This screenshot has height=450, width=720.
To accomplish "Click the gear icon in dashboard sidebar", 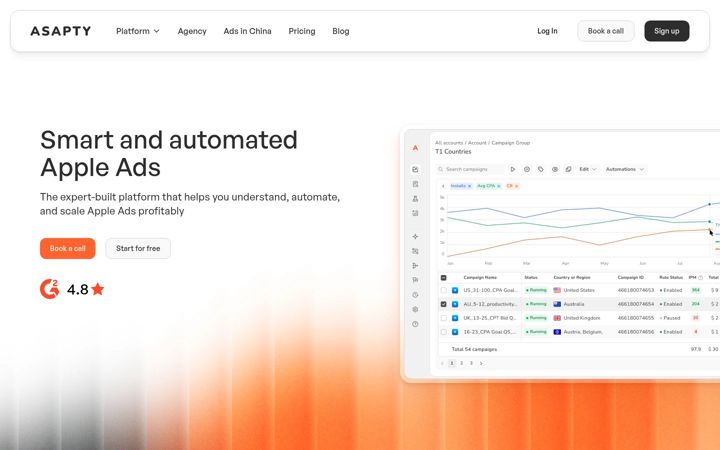I will [x=415, y=309].
